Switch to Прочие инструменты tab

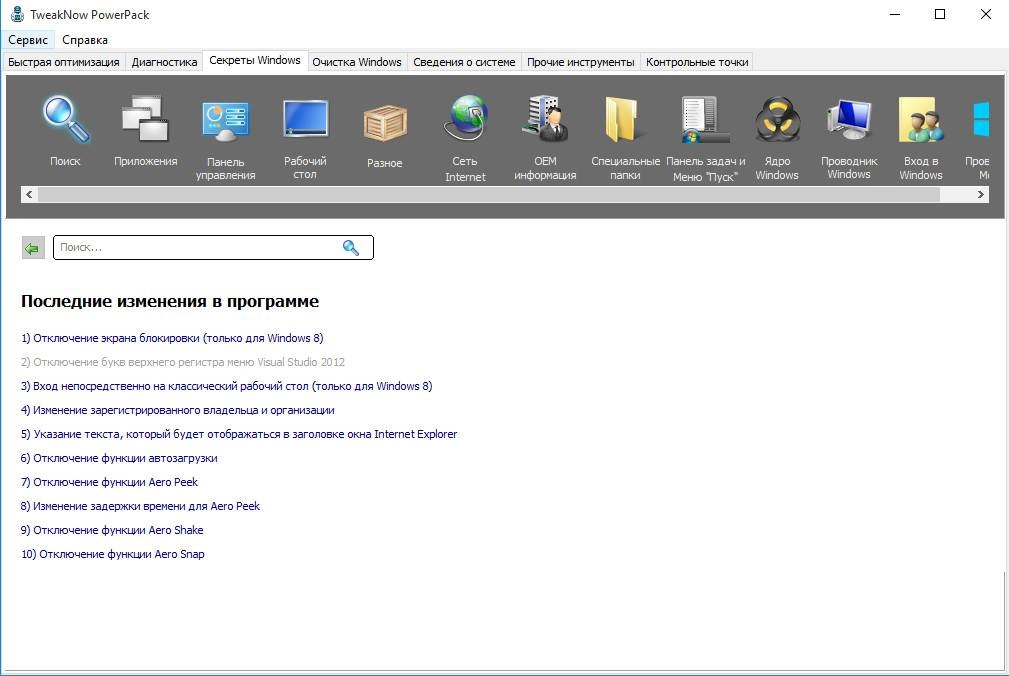[580, 62]
